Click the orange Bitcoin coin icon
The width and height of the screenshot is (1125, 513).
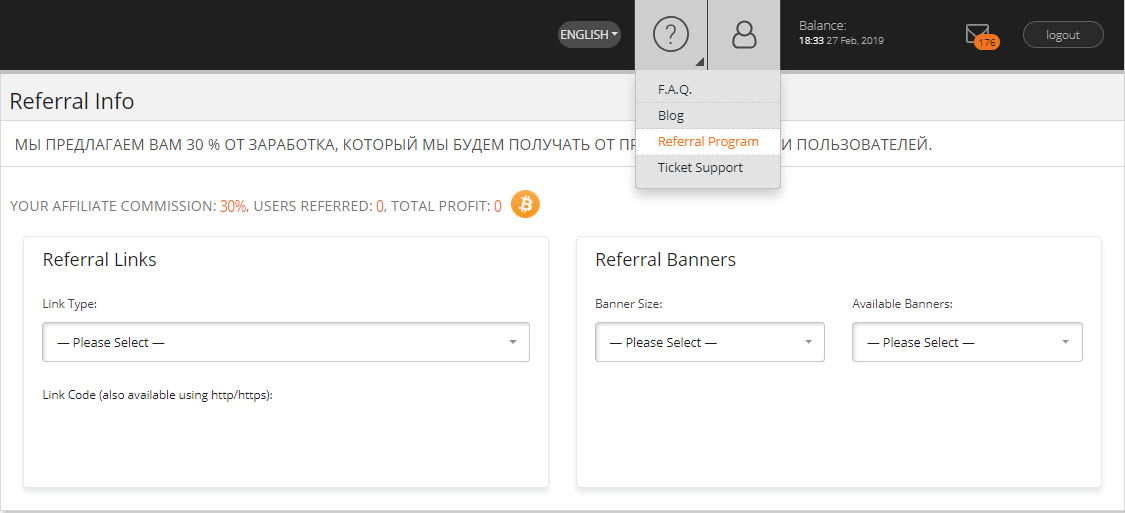525,205
